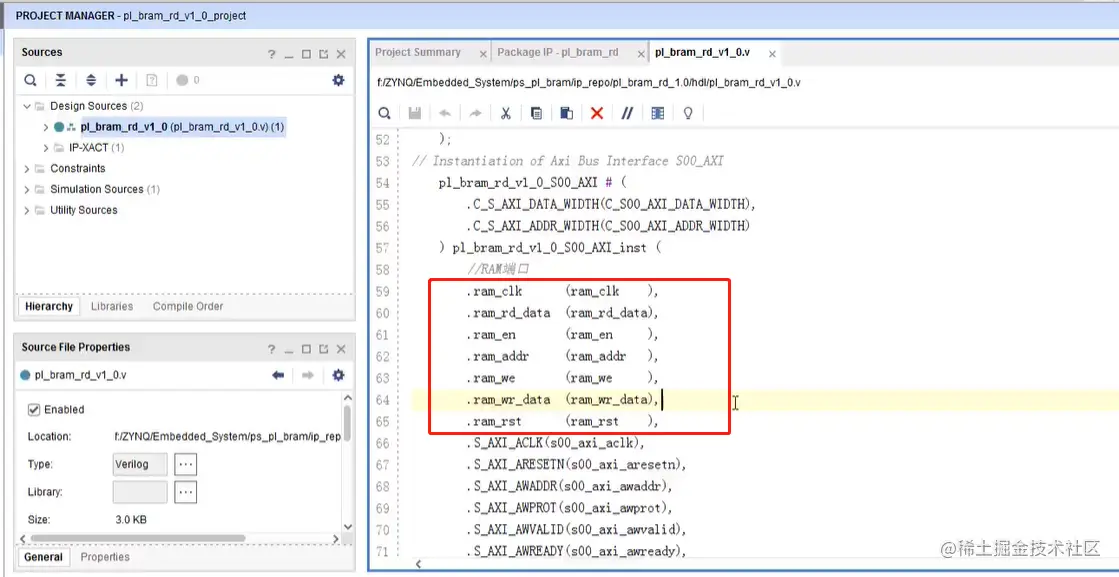Add sources with the plus icon
Viewport: 1119px width, 577px height.
tap(121, 80)
